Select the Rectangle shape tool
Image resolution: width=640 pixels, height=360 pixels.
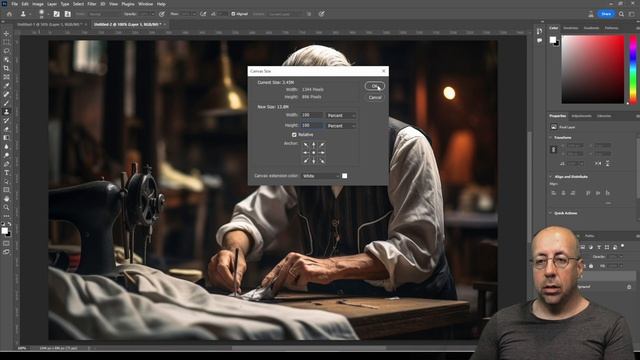[x=6, y=190]
